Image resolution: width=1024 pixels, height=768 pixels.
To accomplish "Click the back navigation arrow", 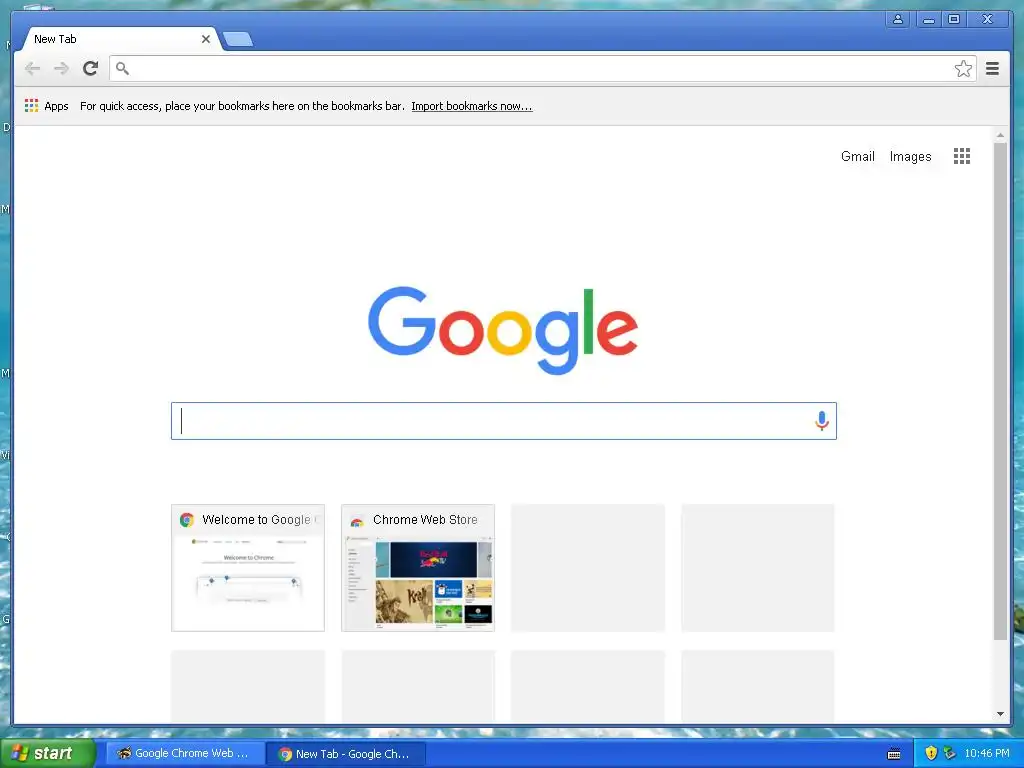I will 32,69.
